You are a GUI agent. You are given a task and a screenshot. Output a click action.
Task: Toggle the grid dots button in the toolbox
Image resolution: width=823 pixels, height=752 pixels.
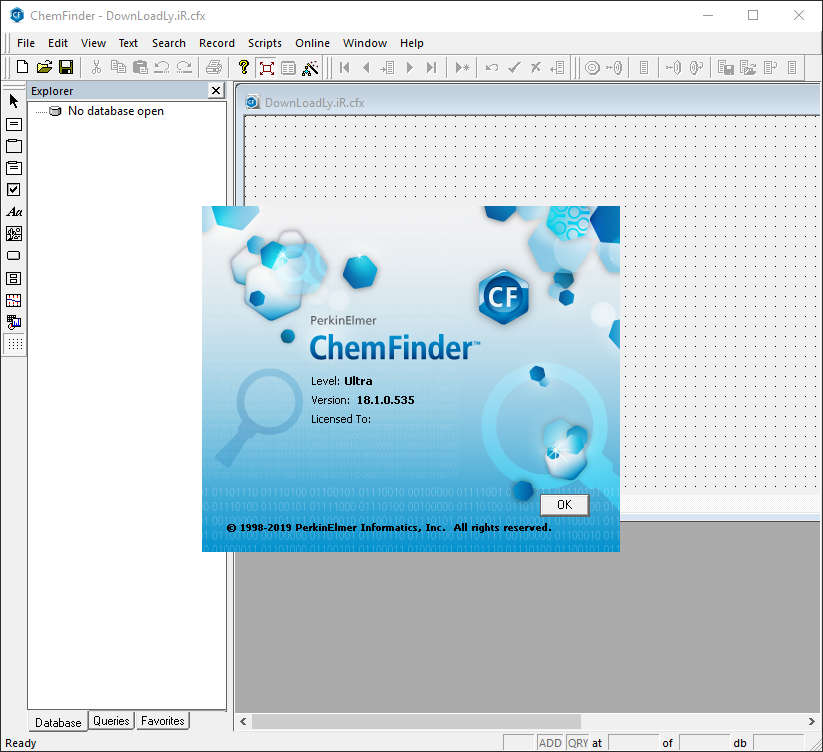click(x=14, y=344)
